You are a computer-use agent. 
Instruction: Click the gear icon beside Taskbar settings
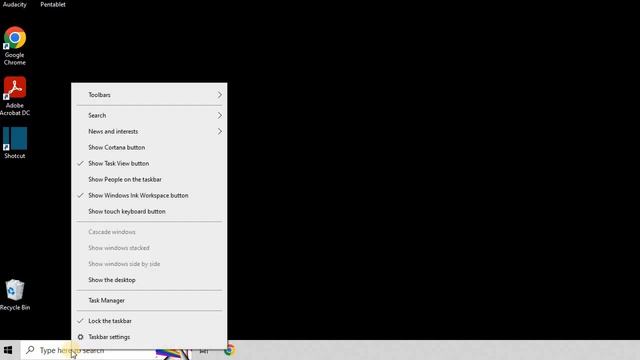(x=80, y=337)
